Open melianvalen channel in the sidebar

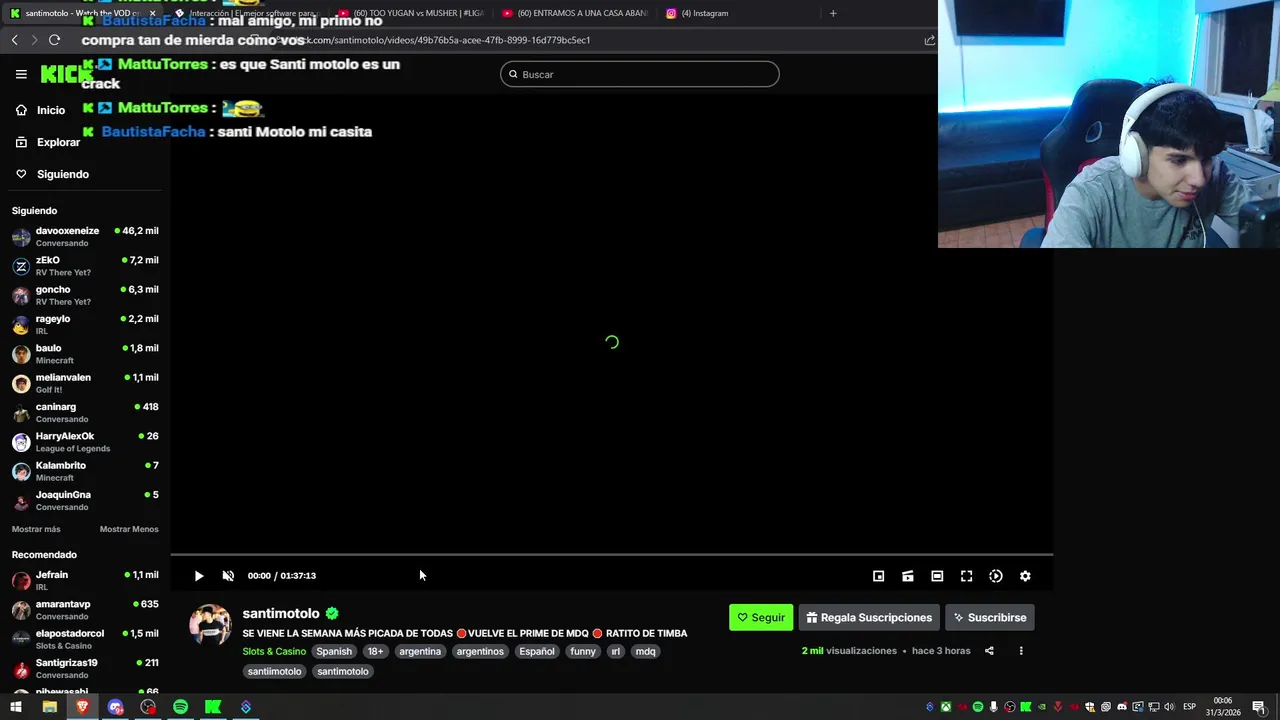(x=85, y=383)
